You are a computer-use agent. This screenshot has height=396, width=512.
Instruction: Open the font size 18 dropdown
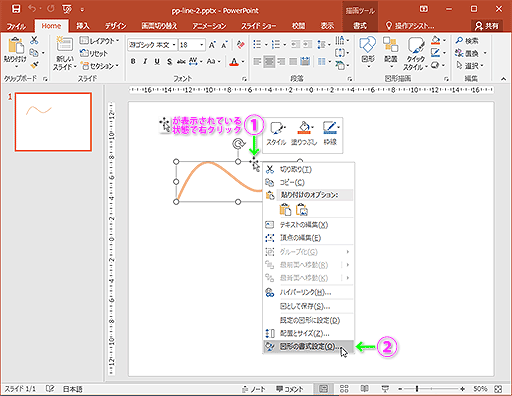[201, 45]
